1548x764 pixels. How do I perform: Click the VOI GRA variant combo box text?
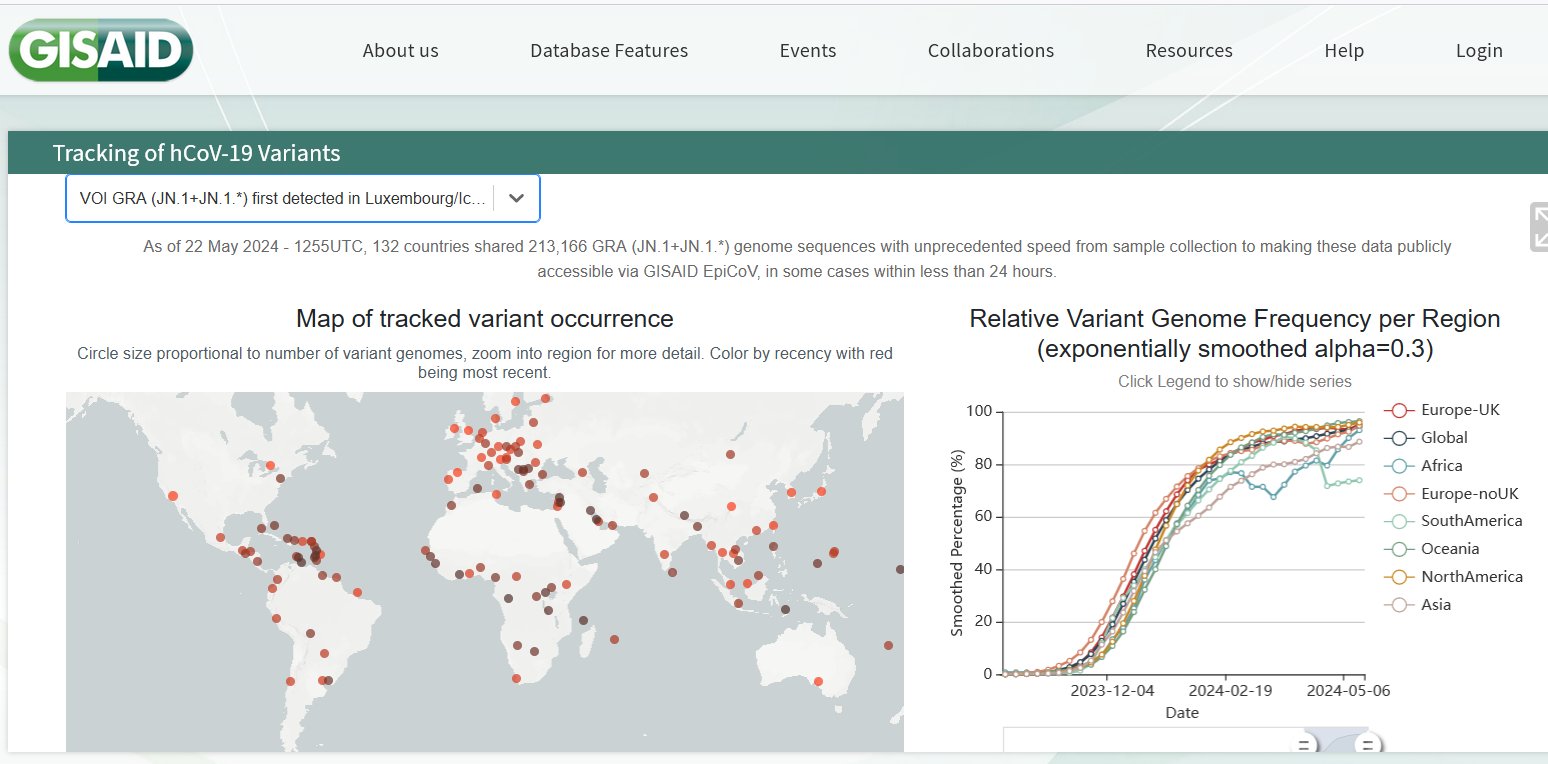(x=282, y=198)
